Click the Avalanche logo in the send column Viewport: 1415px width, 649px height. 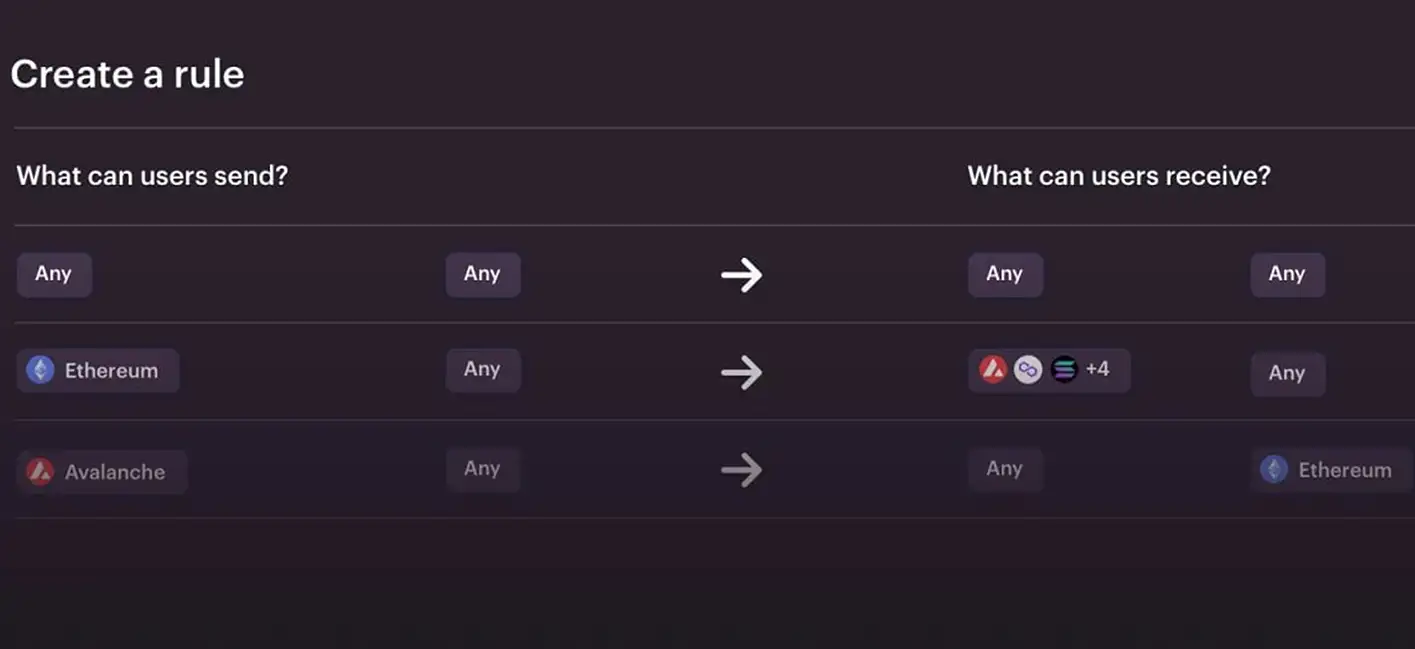(40, 471)
